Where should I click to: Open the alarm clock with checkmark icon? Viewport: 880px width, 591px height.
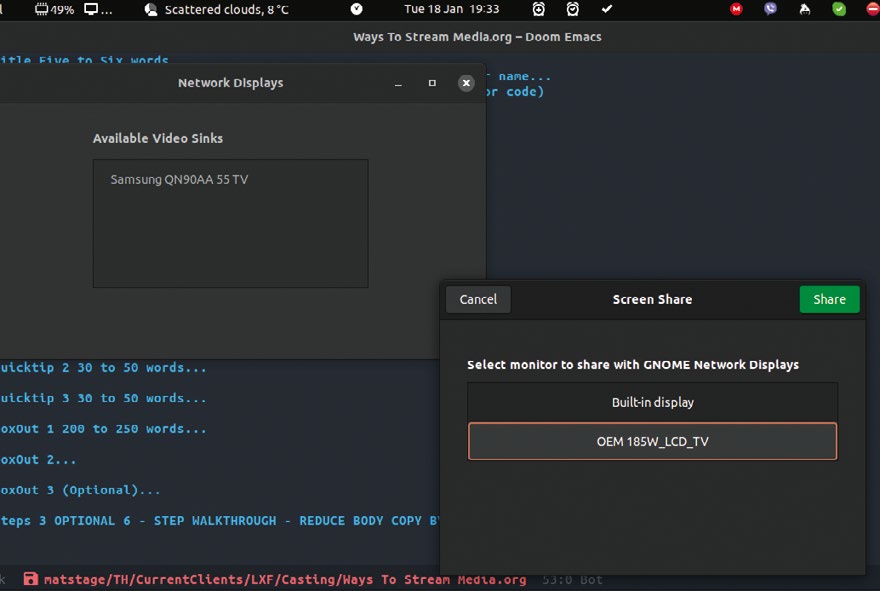click(x=572, y=9)
